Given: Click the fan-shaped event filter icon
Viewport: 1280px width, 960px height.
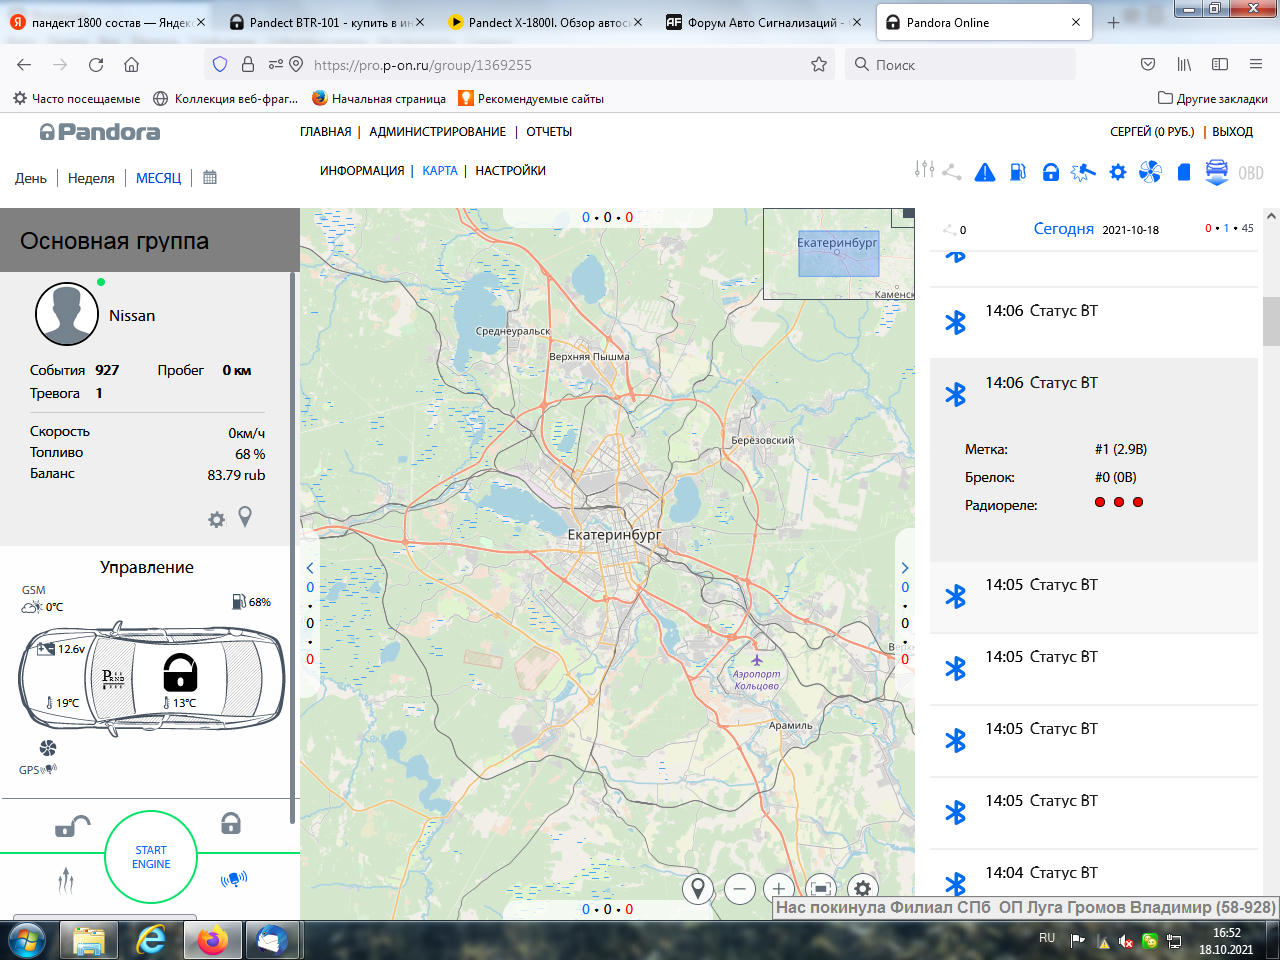Looking at the screenshot, I should pyautogui.click(x=1150, y=172).
